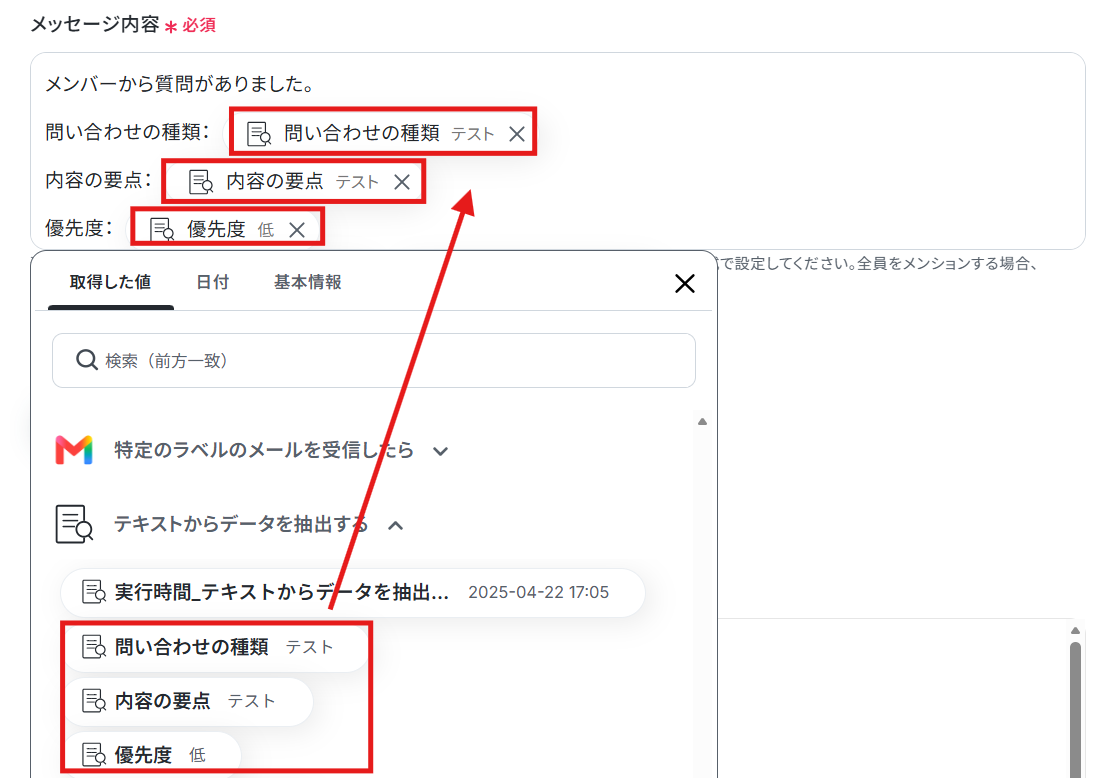Screen dimensions: 1093x778
Task: Remove the 内容の要点 chip from message
Action: [402, 182]
